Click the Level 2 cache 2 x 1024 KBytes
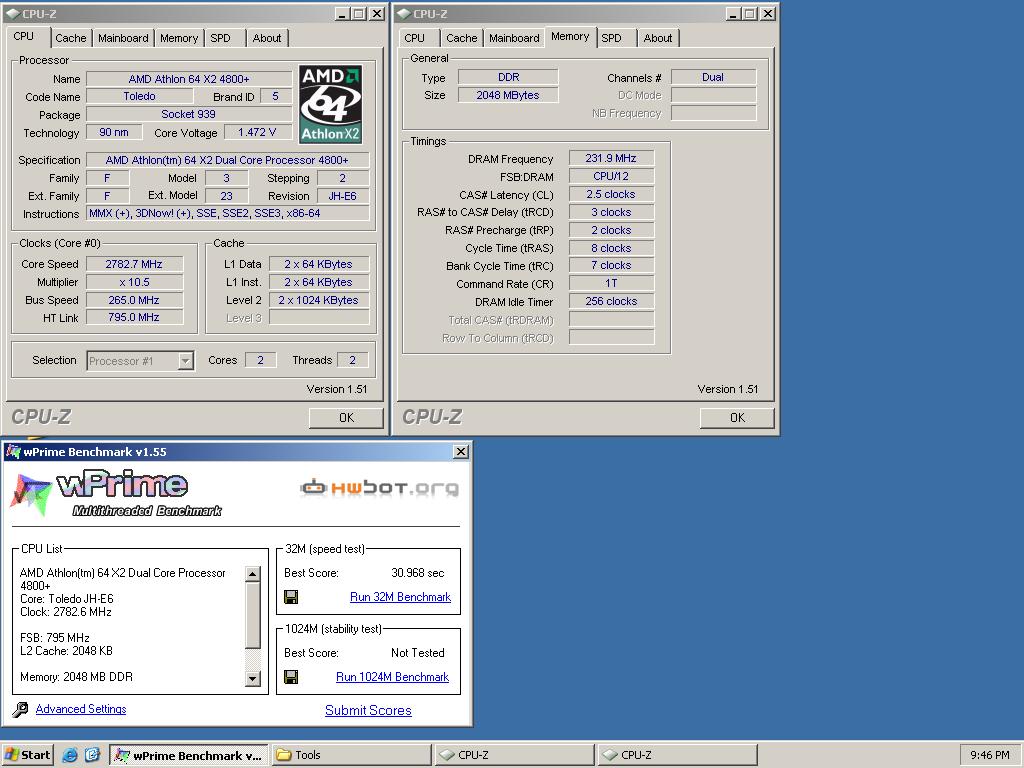Viewport: 1024px width, 768px height. [319, 300]
